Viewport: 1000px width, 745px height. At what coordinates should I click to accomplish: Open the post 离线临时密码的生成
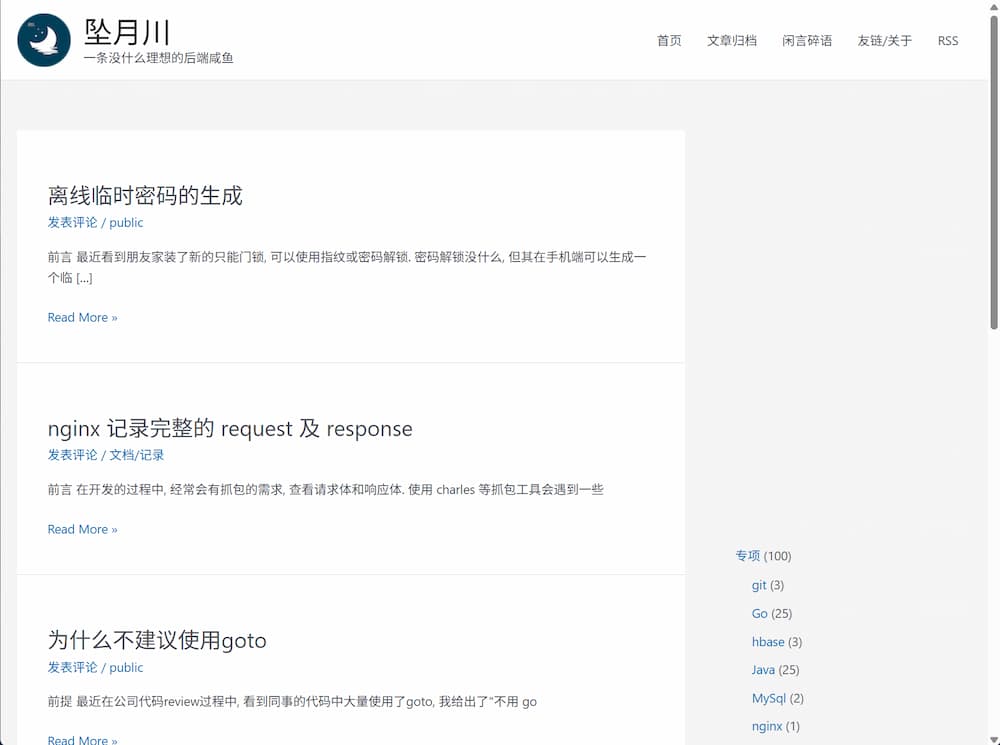tap(145, 195)
